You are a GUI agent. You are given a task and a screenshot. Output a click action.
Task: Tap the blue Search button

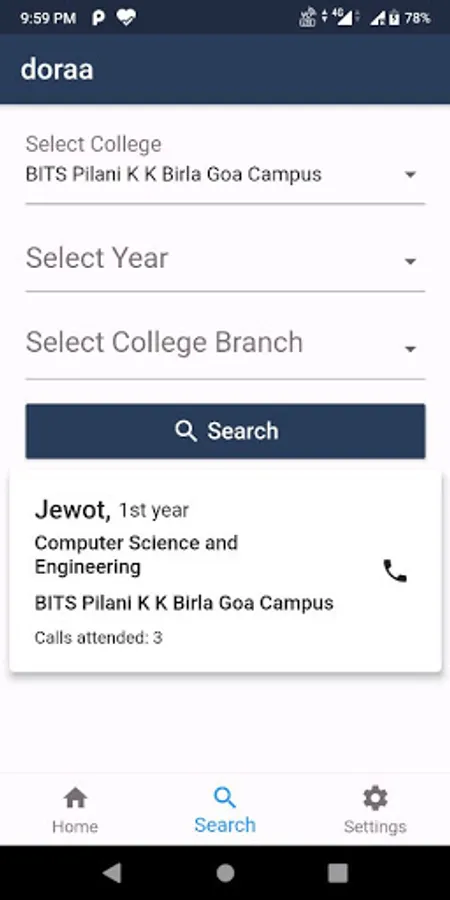[x=225, y=431]
